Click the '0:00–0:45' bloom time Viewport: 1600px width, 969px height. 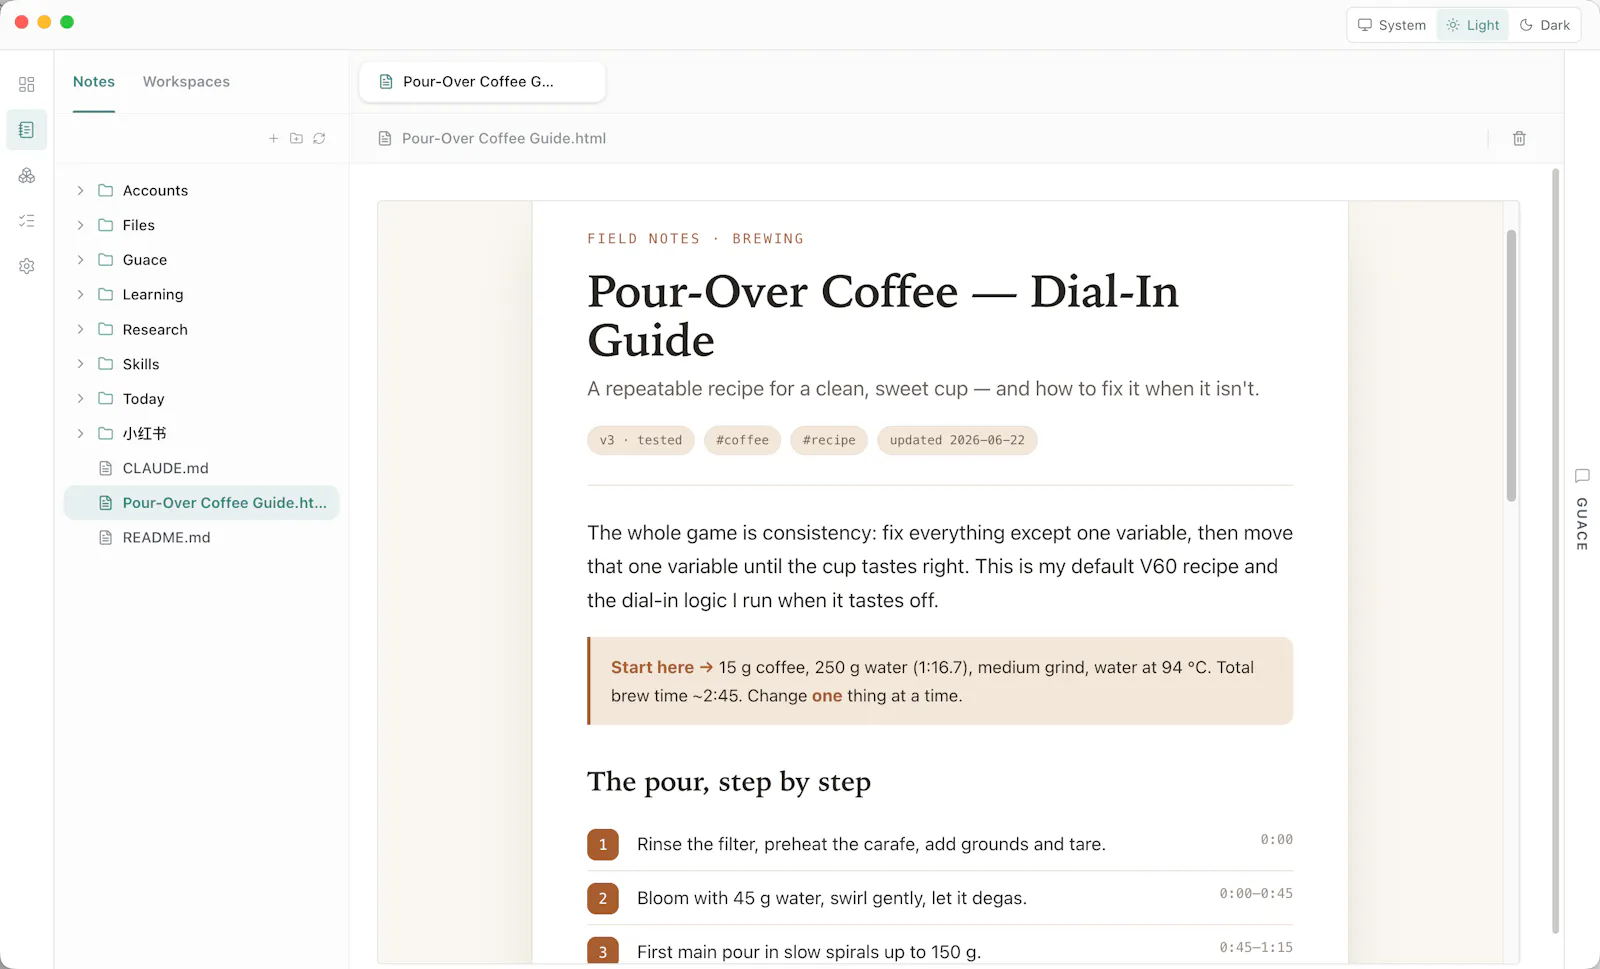(x=1256, y=893)
